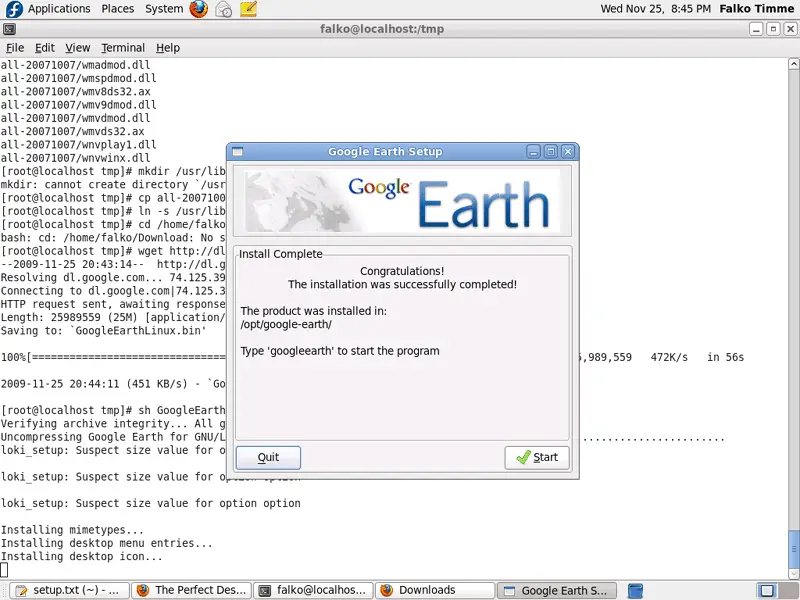
Task: Open the terminal Help menu
Action: [x=168, y=48]
